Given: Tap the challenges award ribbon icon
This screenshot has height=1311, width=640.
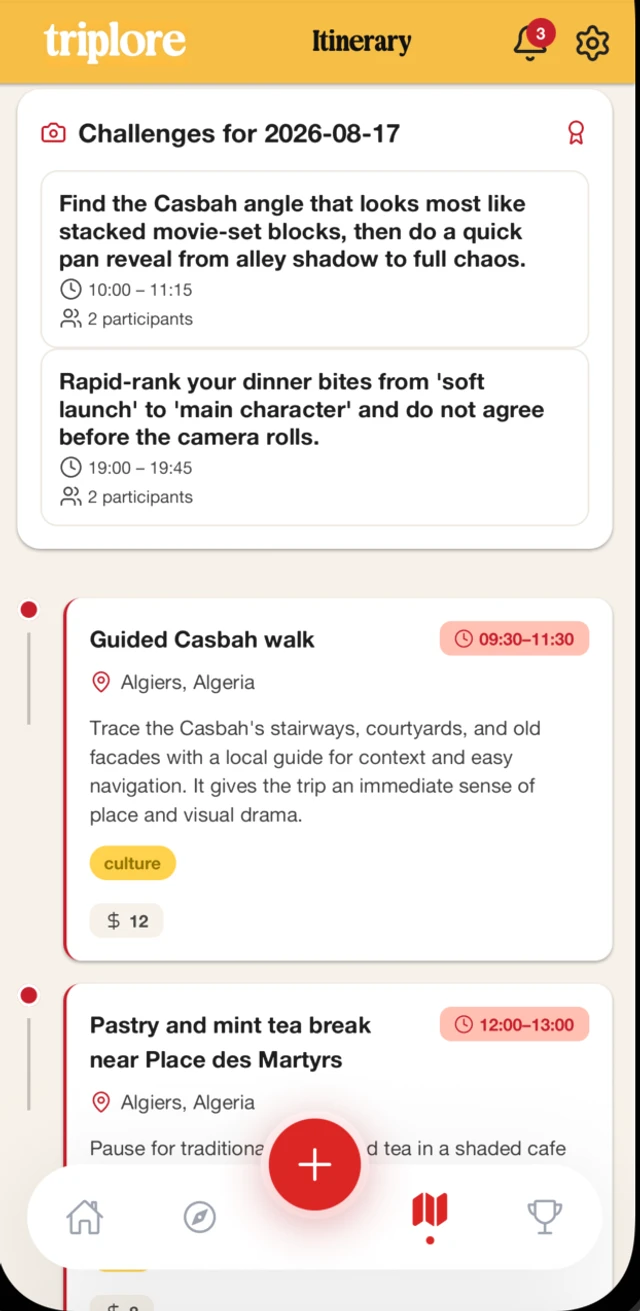Looking at the screenshot, I should pyautogui.click(x=576, y=133).
